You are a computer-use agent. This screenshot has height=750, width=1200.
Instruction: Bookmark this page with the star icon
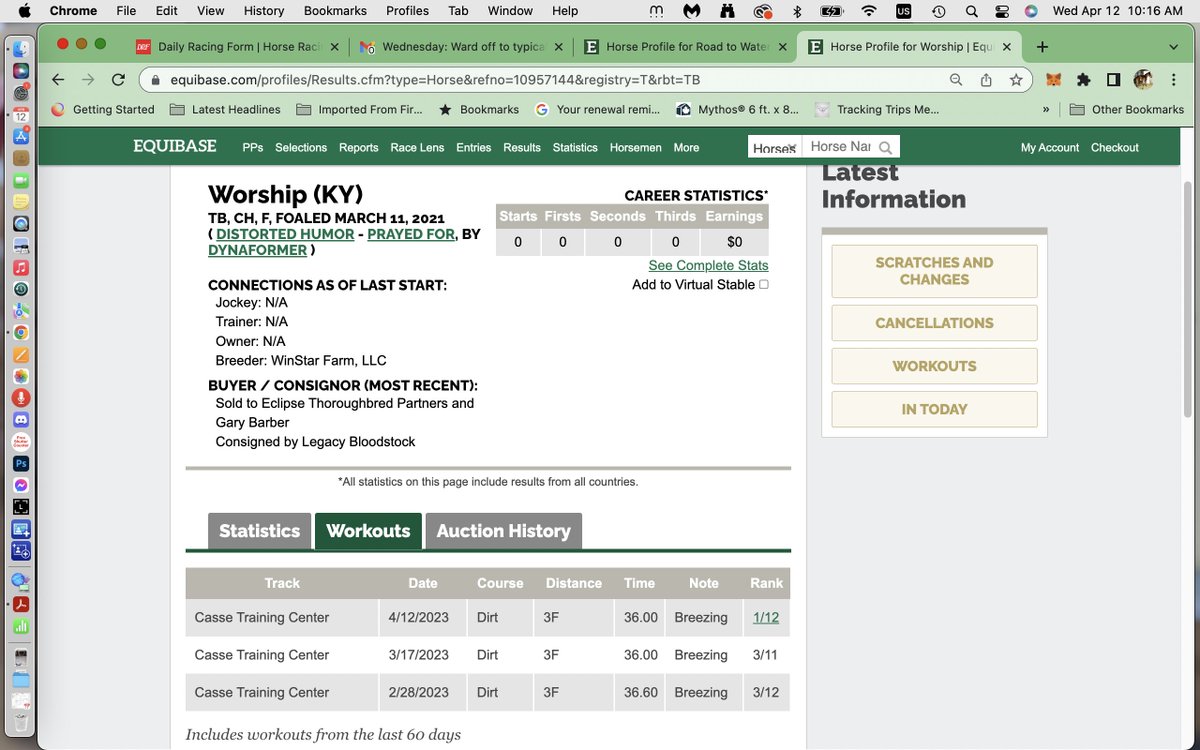(1016, 80)
